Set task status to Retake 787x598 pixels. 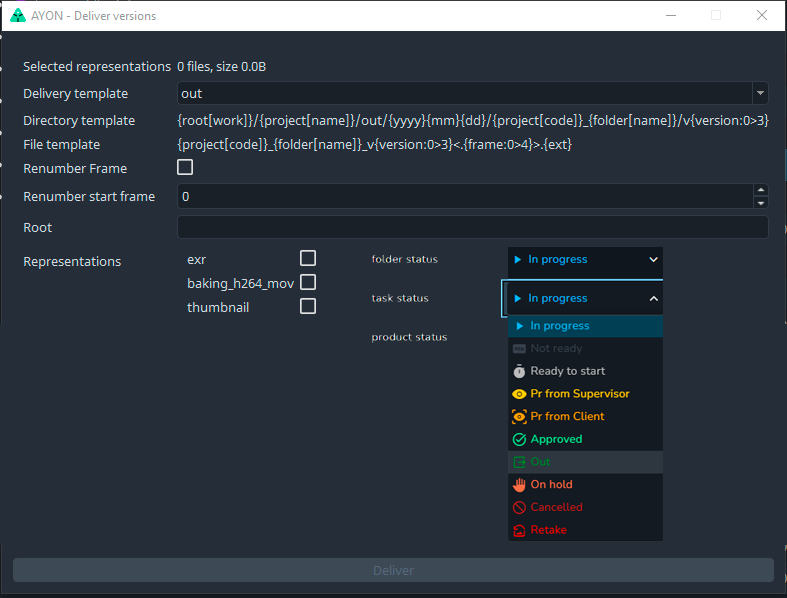[585, 530]
